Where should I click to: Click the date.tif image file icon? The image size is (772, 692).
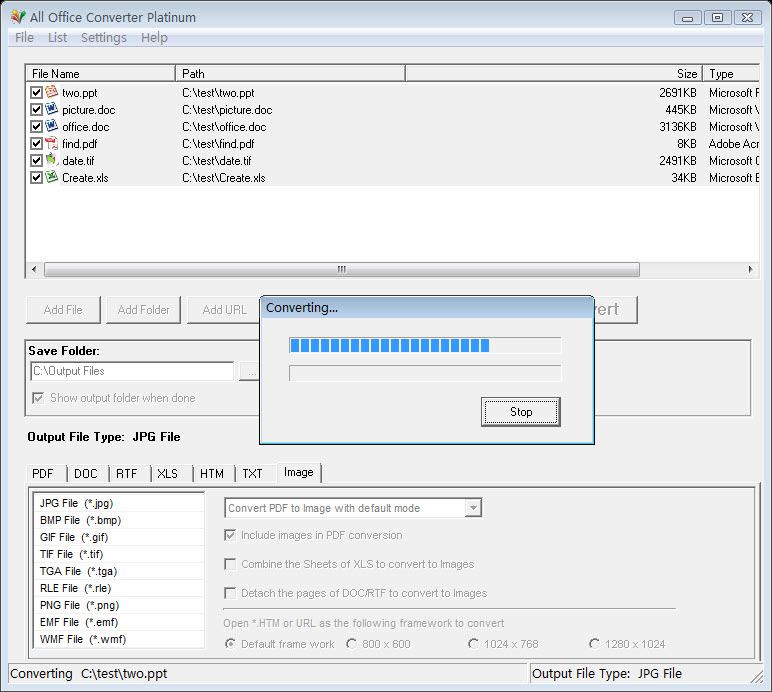coord(52,160)
